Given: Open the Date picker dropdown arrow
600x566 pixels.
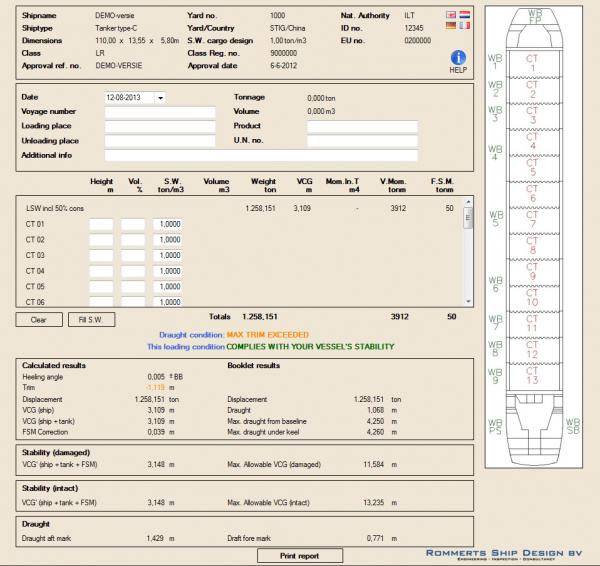Looking at the screenshot, I should click(160, 98).
